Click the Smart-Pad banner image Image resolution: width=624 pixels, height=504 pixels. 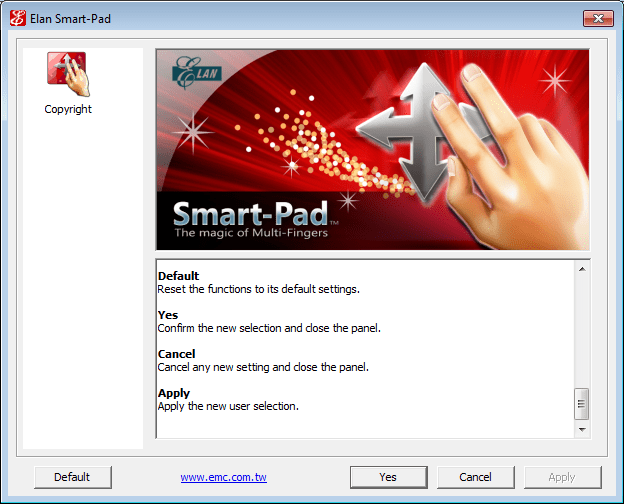(x=373, y=150)
